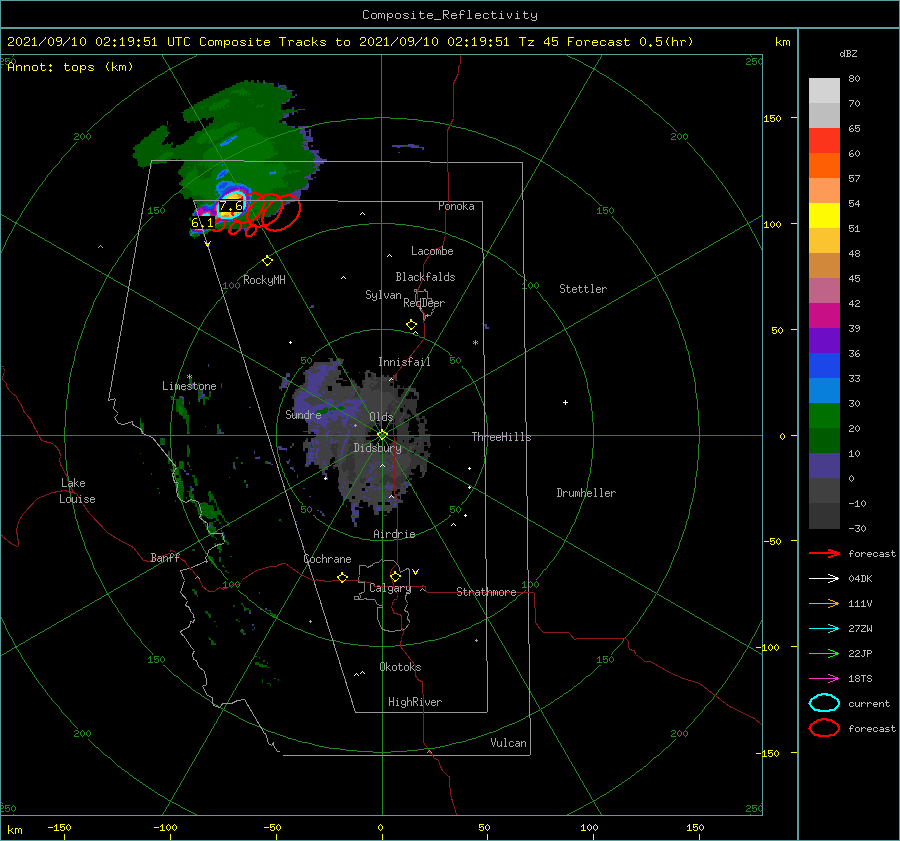Click the Sundre town label
Image resolution: width=900 pixels, height=841 pixels.
[x=303, y=414]
